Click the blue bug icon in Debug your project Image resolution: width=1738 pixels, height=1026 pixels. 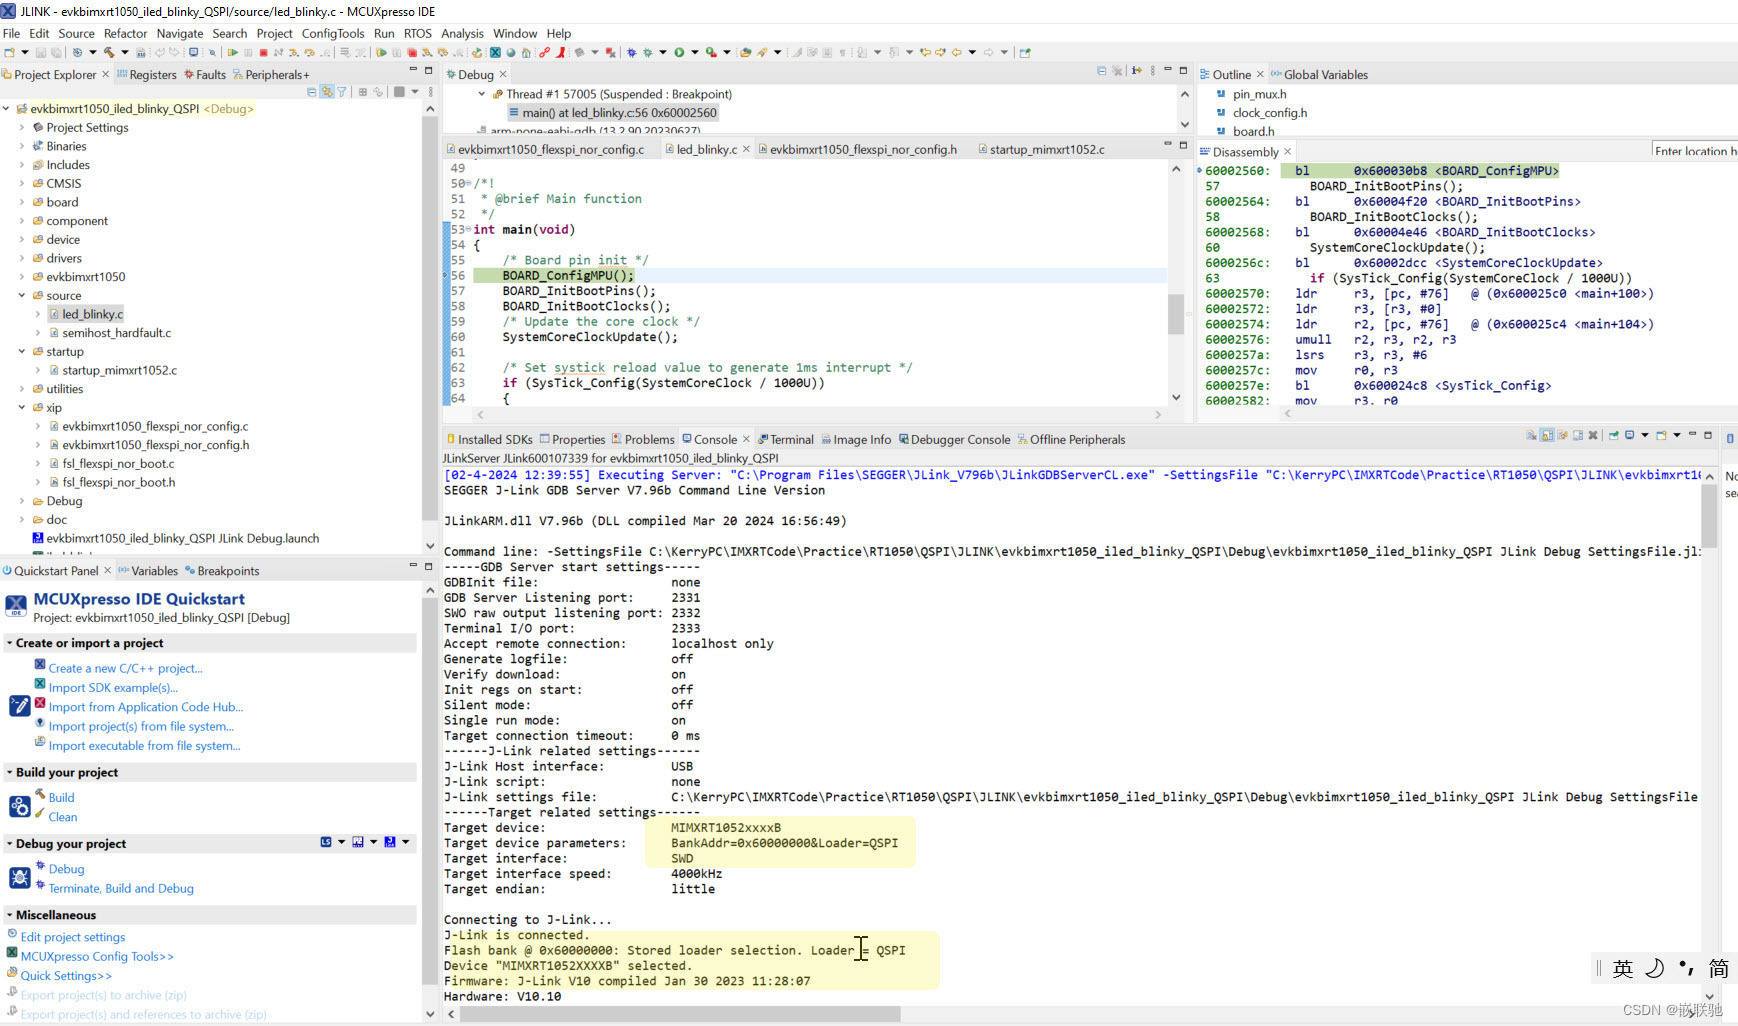20,878
